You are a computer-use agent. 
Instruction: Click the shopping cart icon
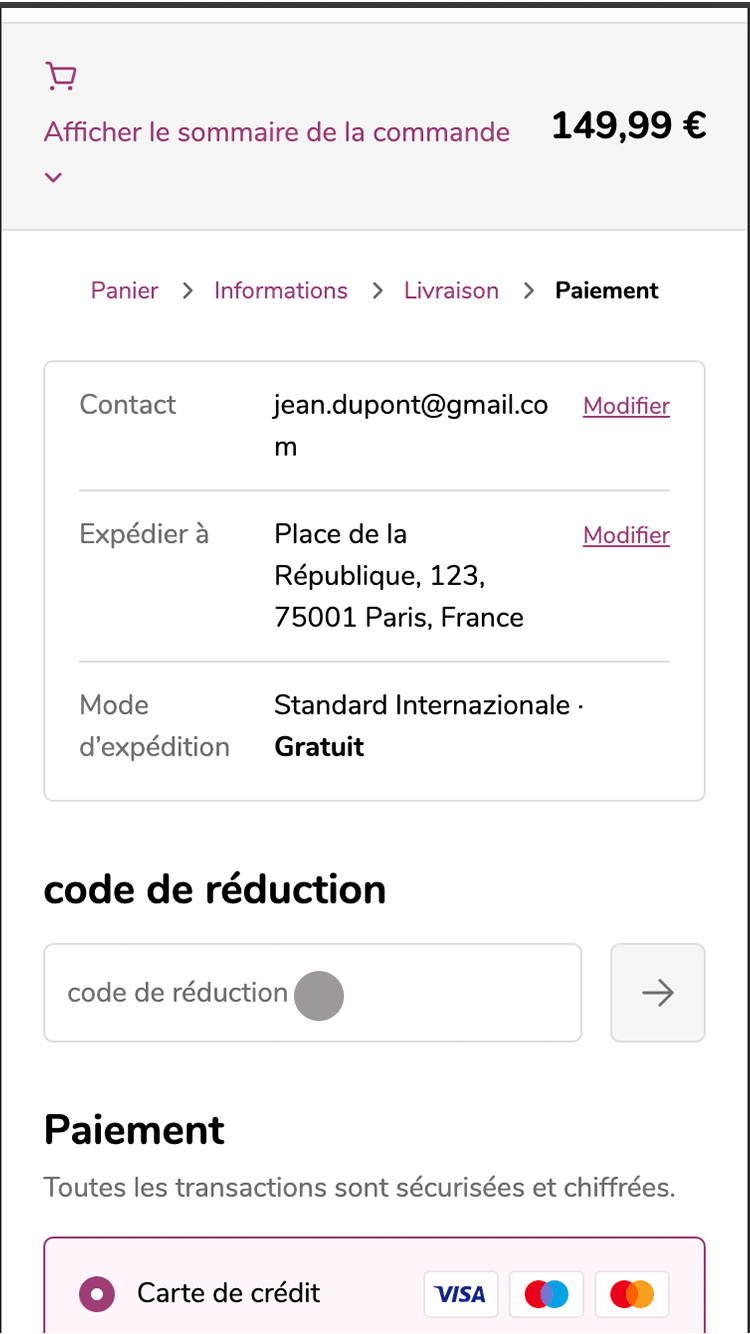[x=61, y=77]
